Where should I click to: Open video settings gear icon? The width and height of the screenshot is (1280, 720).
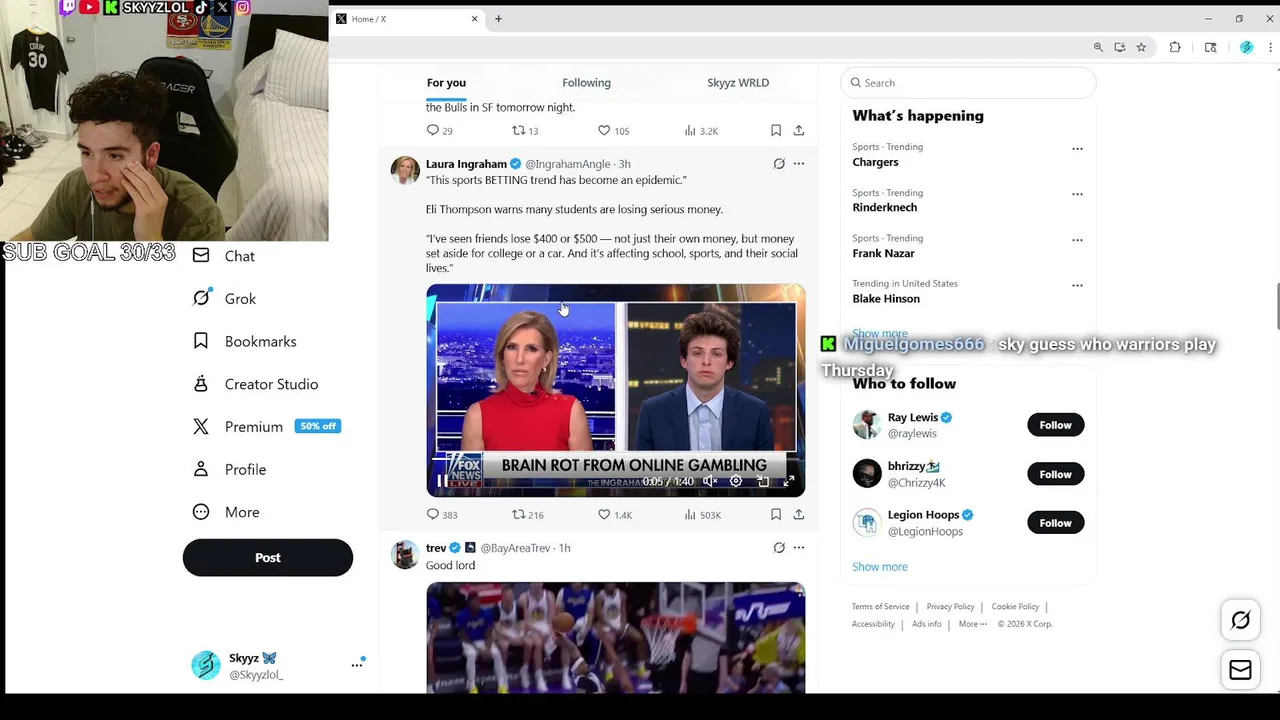[736, 481]
